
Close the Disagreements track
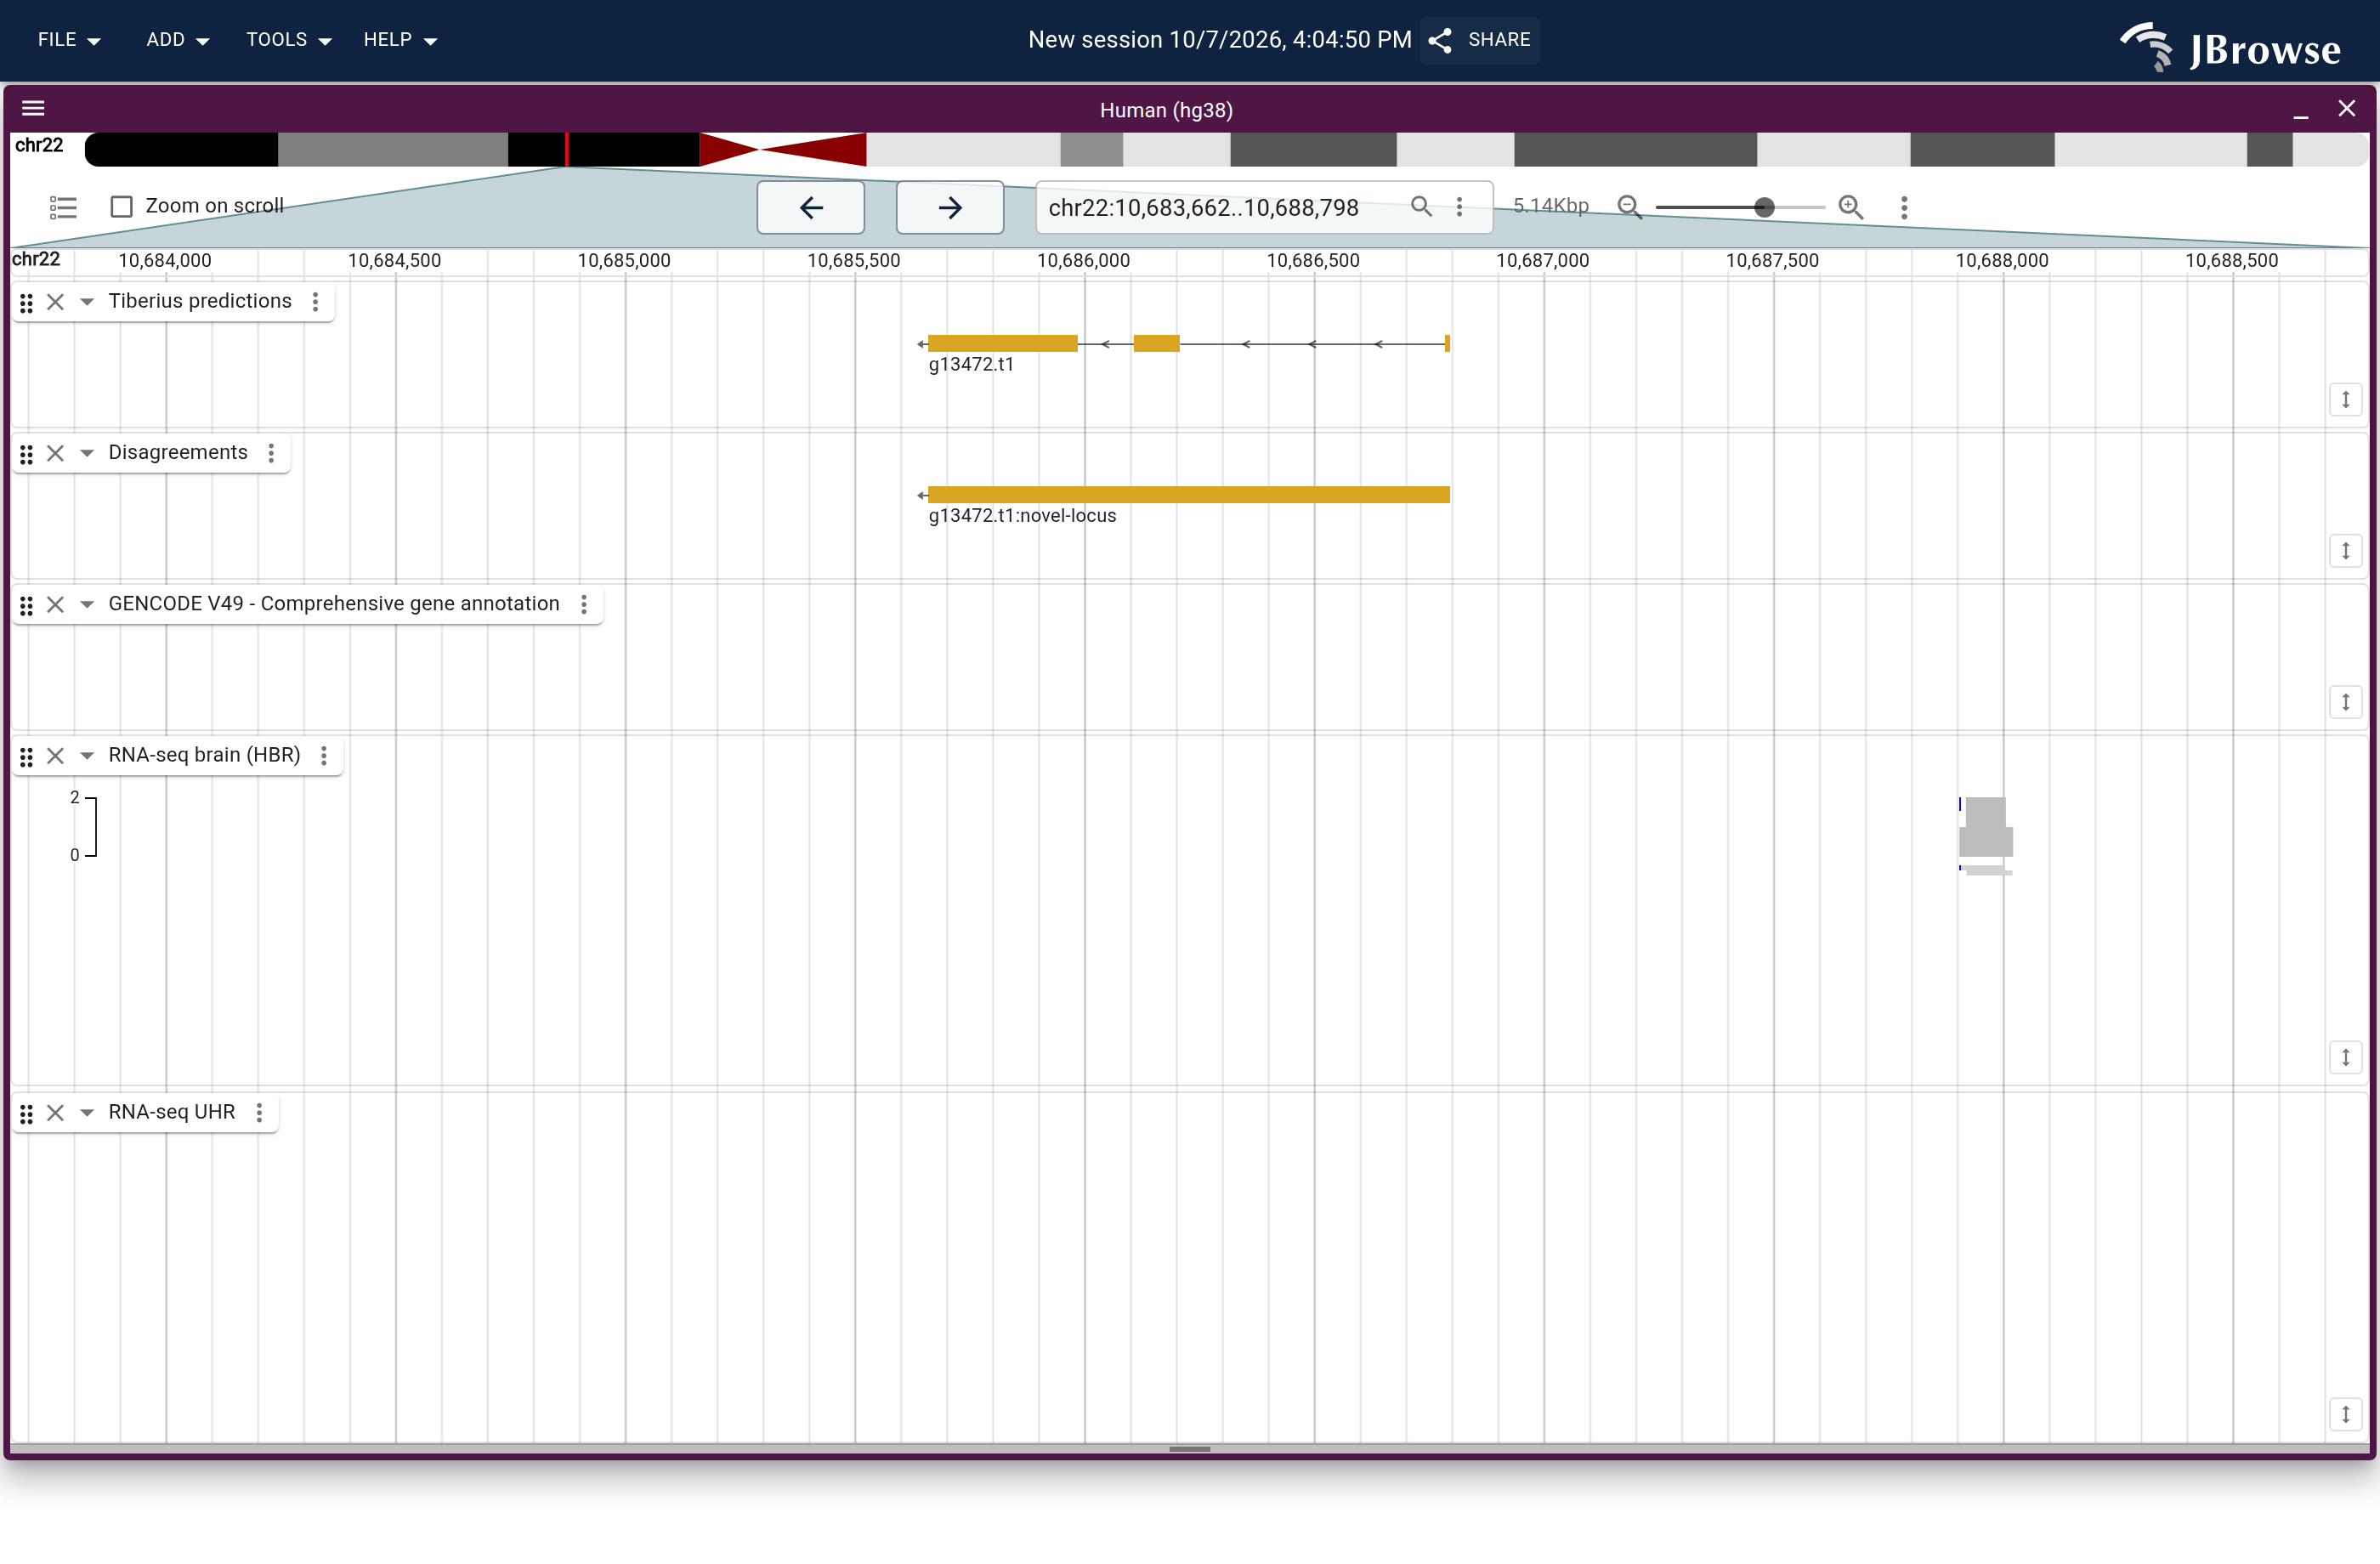(56, 453)
